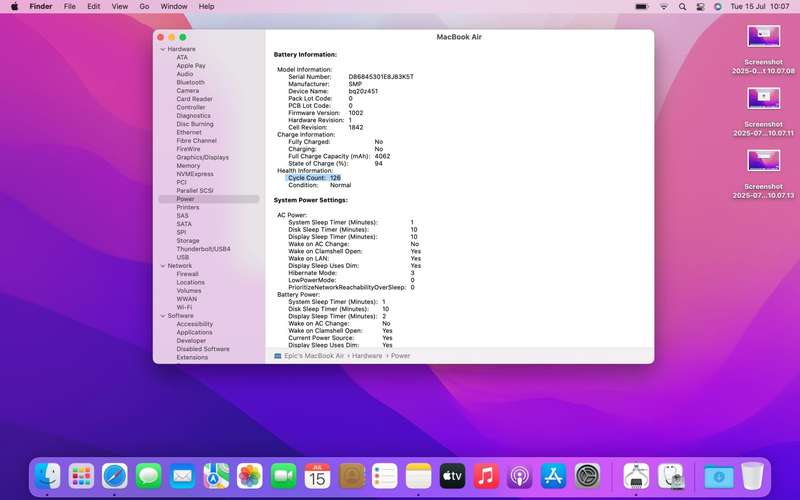Open Maps app in the Dock

point(216,477)
